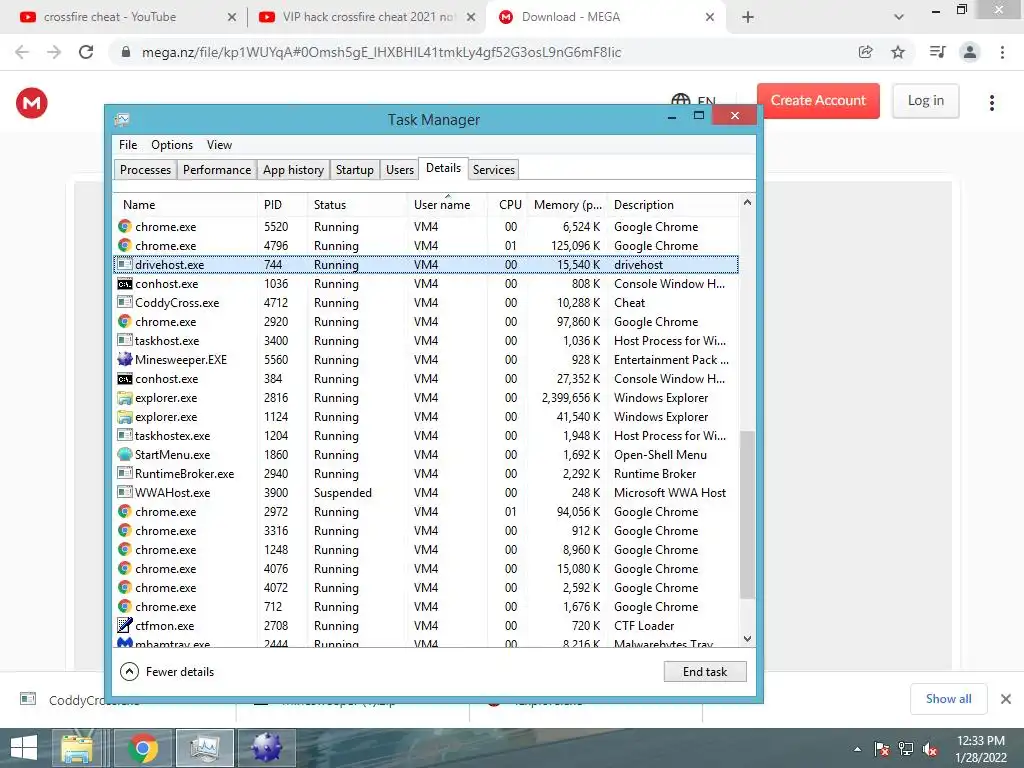Sort by the Status column header
The height and width of the screenshot is (768, 1024).
coord(357,204)
